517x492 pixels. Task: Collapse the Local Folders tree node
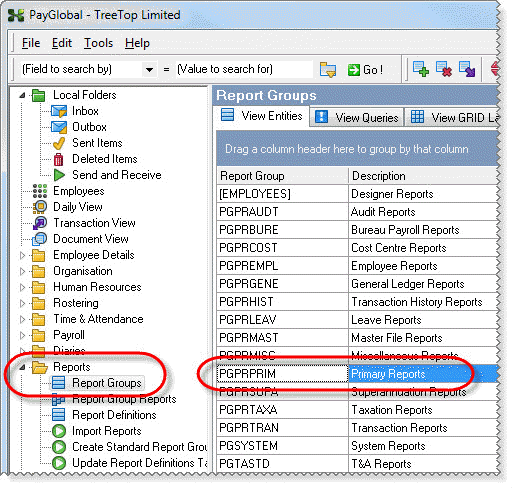22,95
